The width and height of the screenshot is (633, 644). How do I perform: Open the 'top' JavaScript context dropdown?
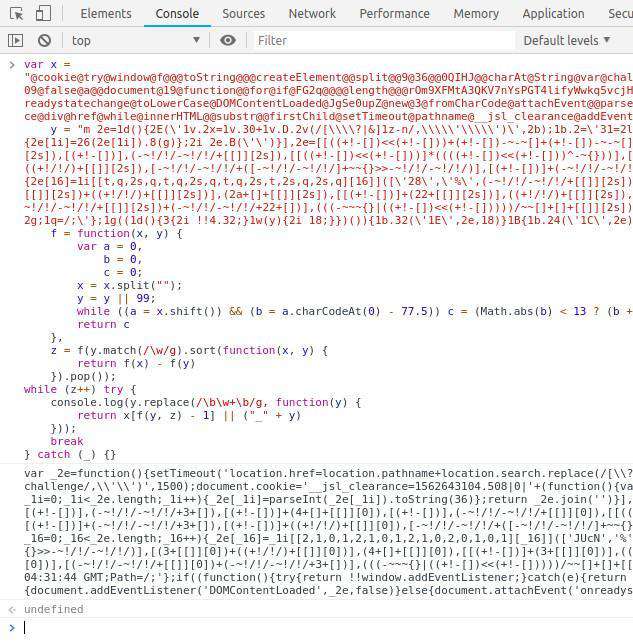(x=136, y=40)
